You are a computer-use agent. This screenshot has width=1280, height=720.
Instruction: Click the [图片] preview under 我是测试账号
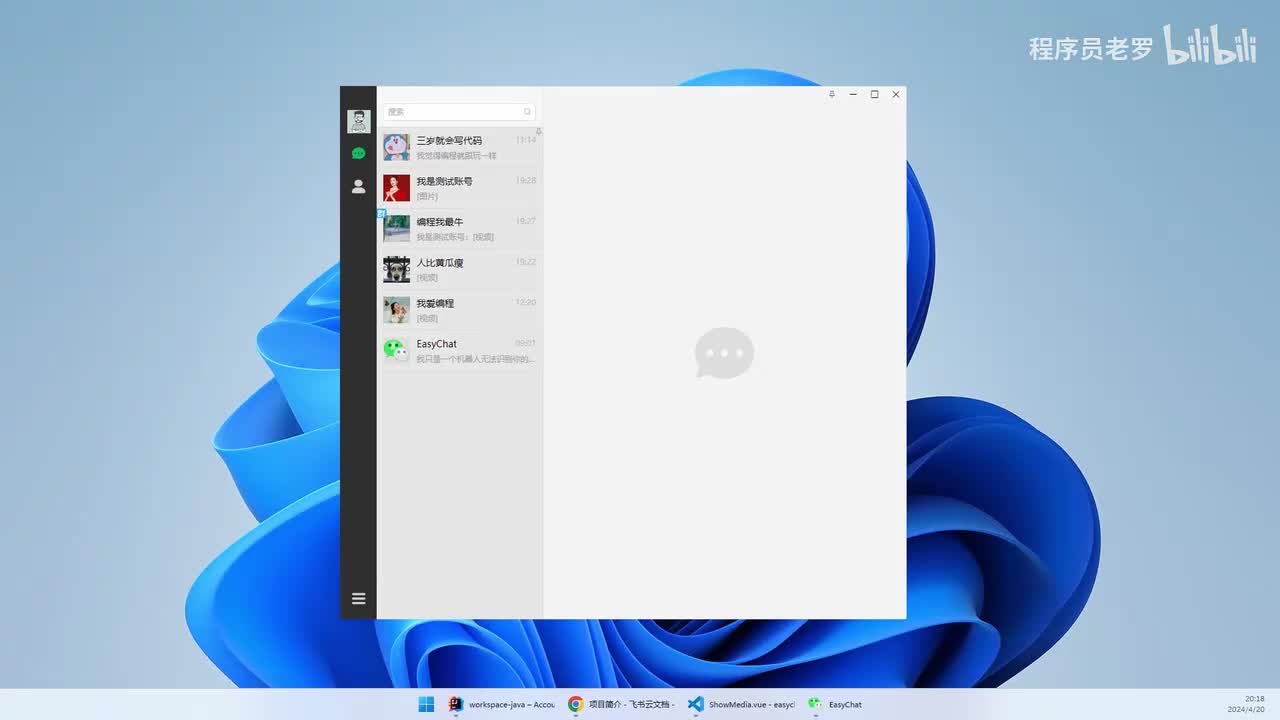(427, 196)
